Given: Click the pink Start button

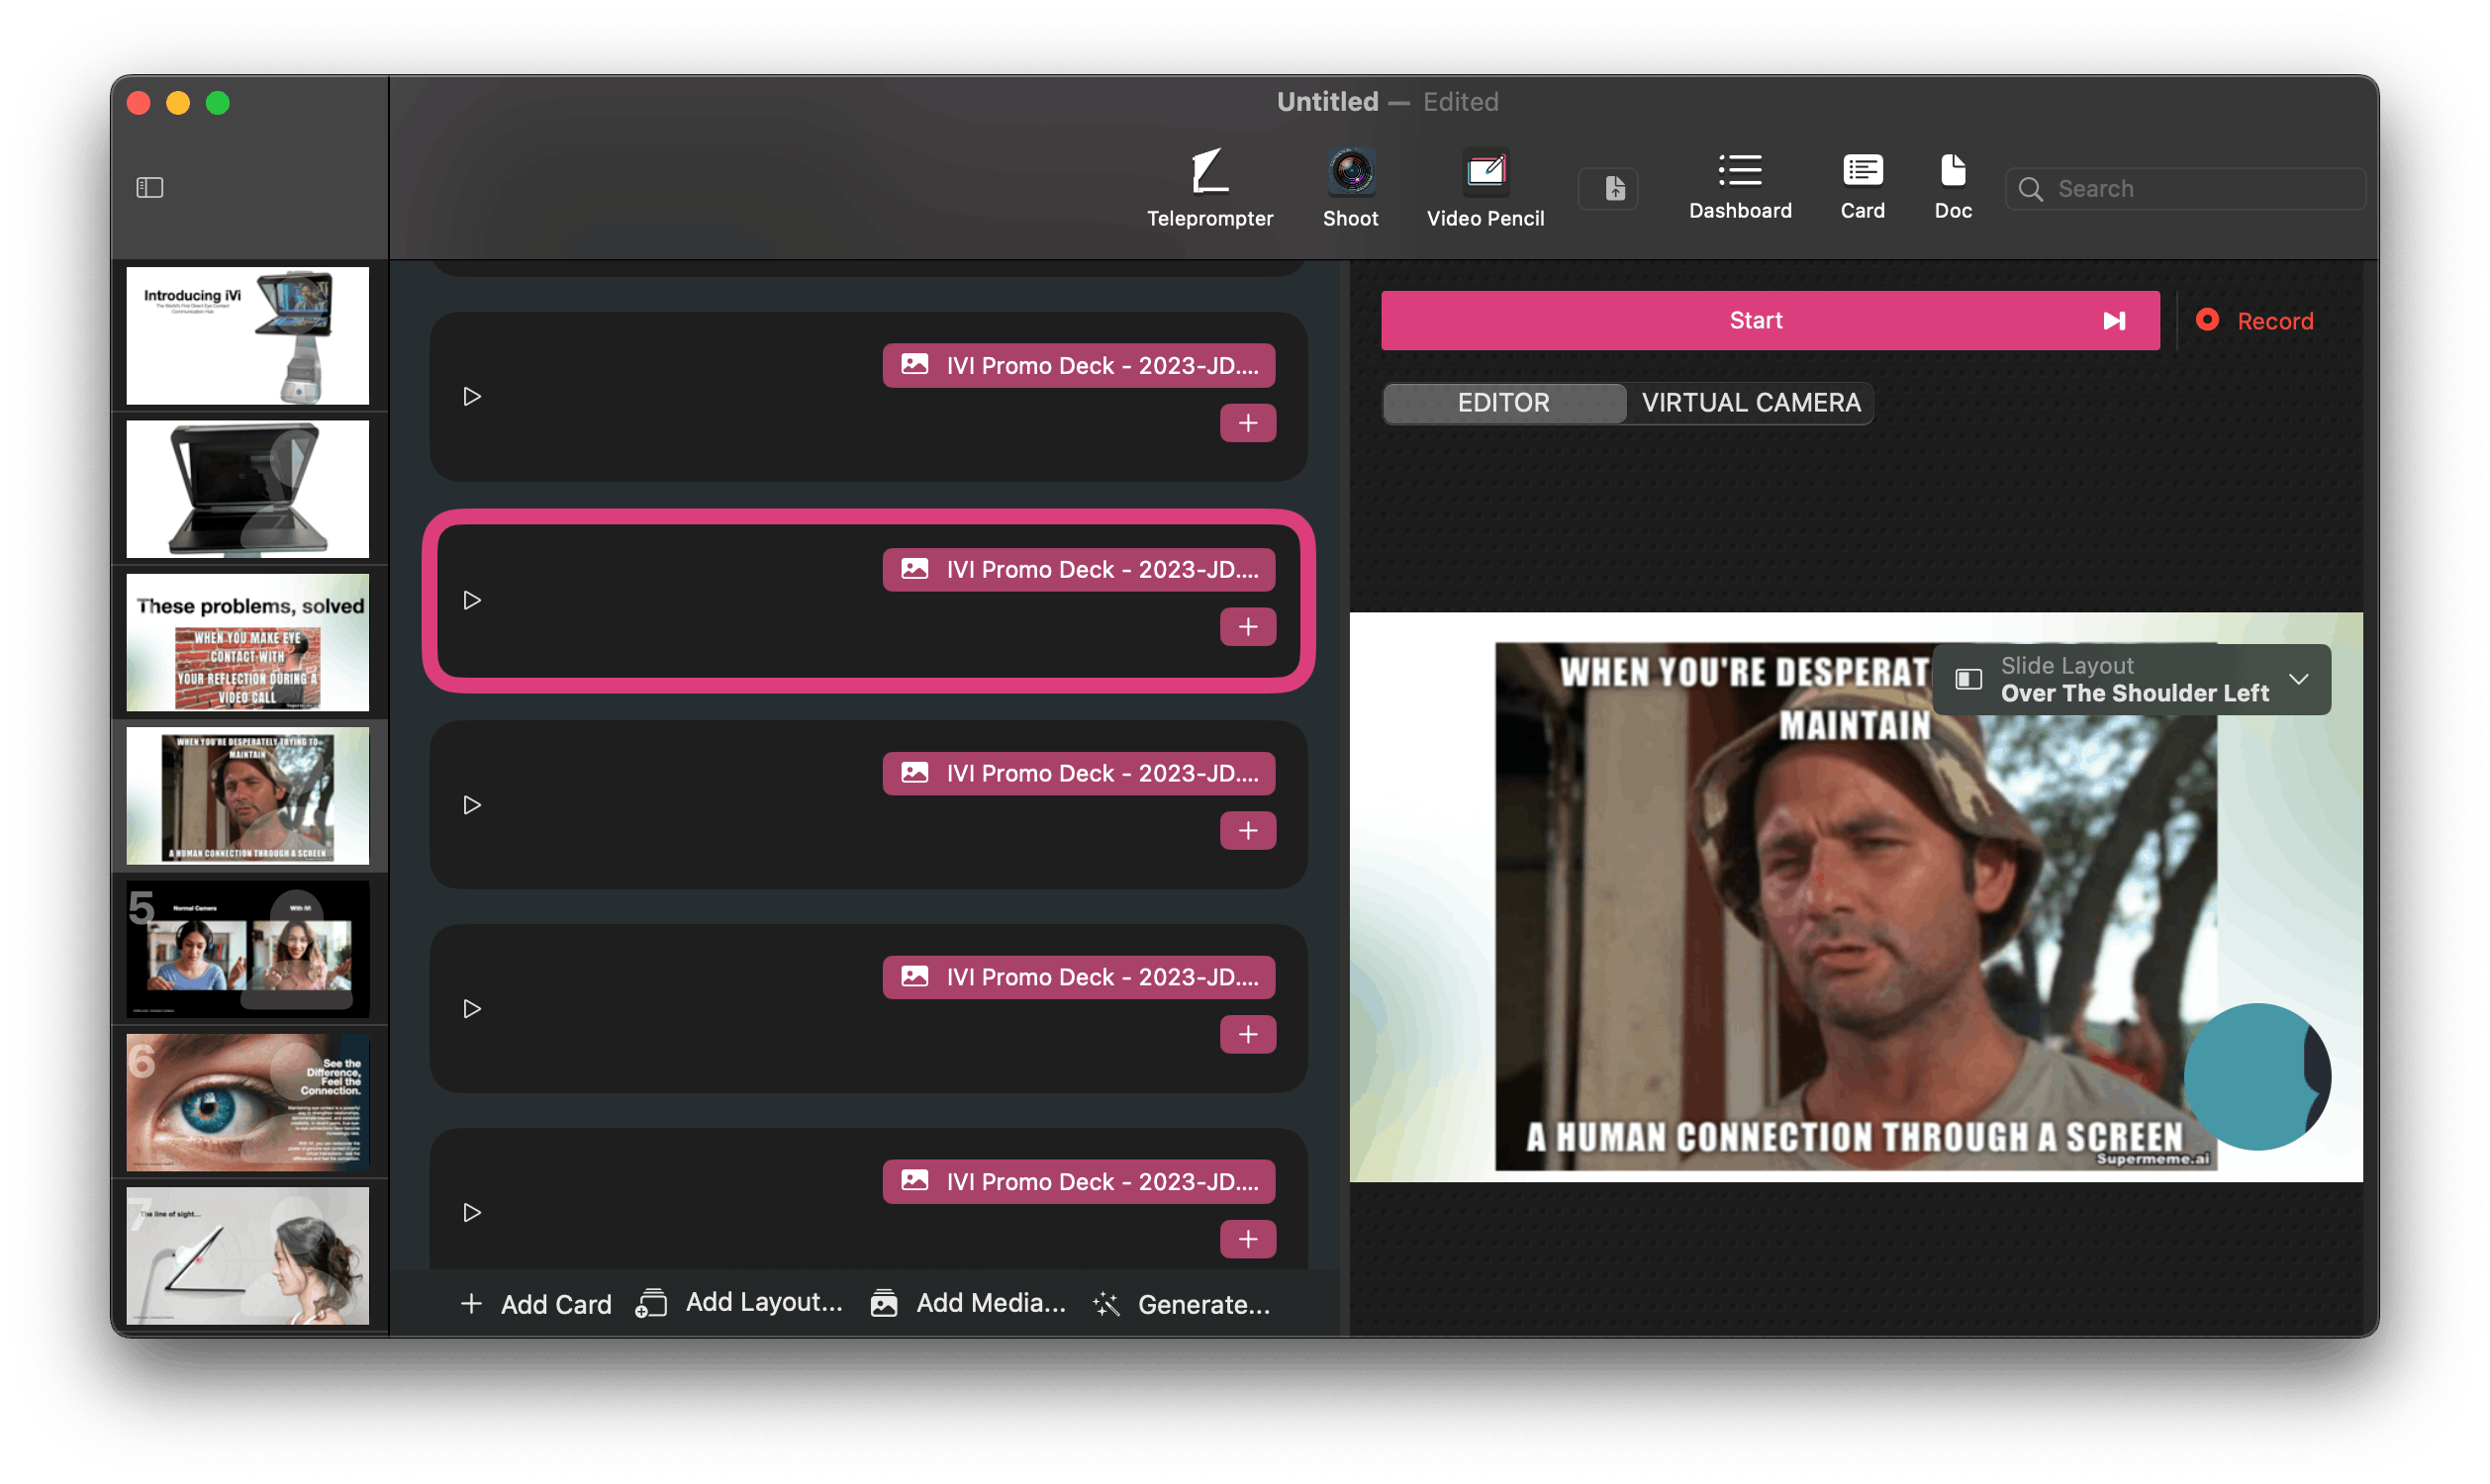Looking at the screenshot, I should pyautogui.click(x=1771, y=321).
